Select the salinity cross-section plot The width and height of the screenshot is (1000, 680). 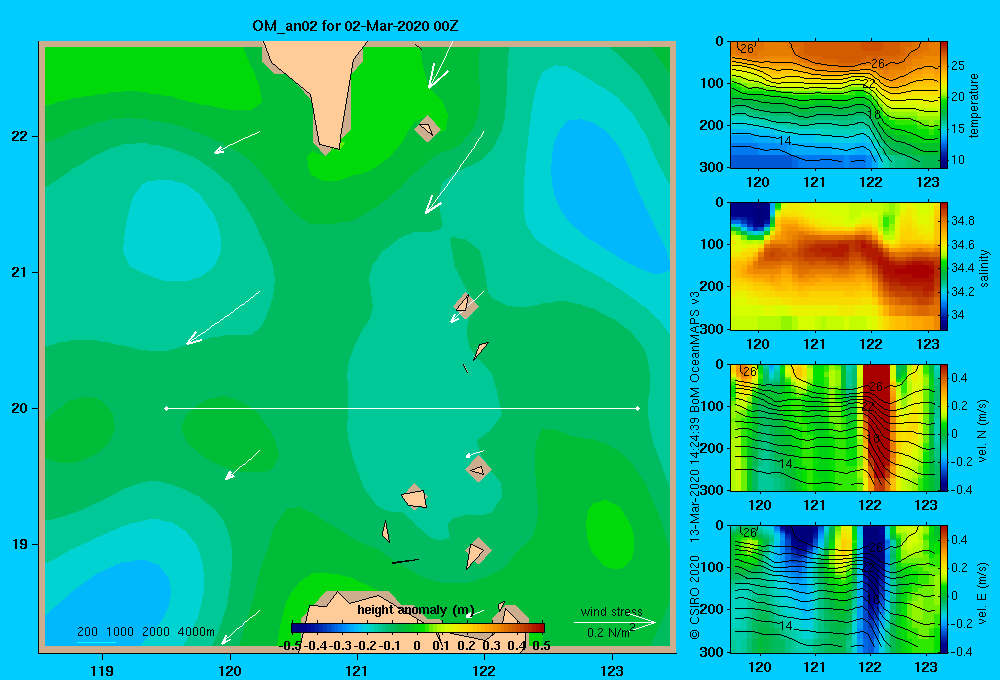coord(835,266)
